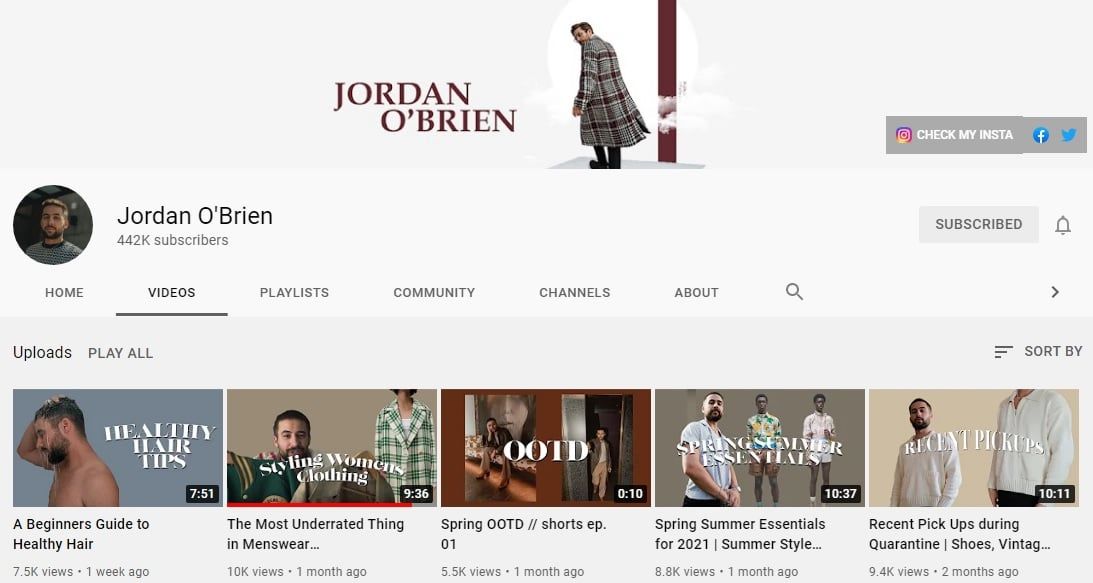Click title A Beginners Guide to Healthy Hair

81,534
